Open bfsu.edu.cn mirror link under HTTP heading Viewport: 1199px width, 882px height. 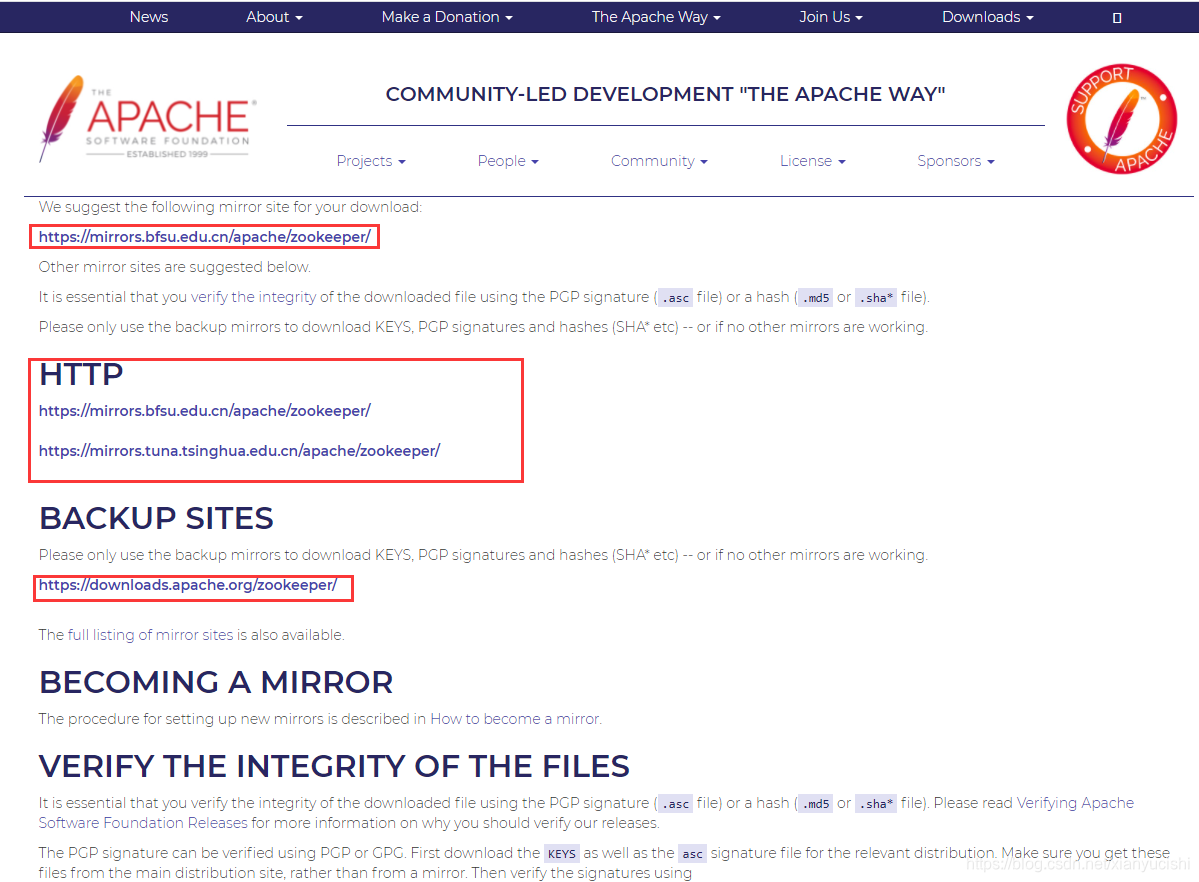click(204, 411)
